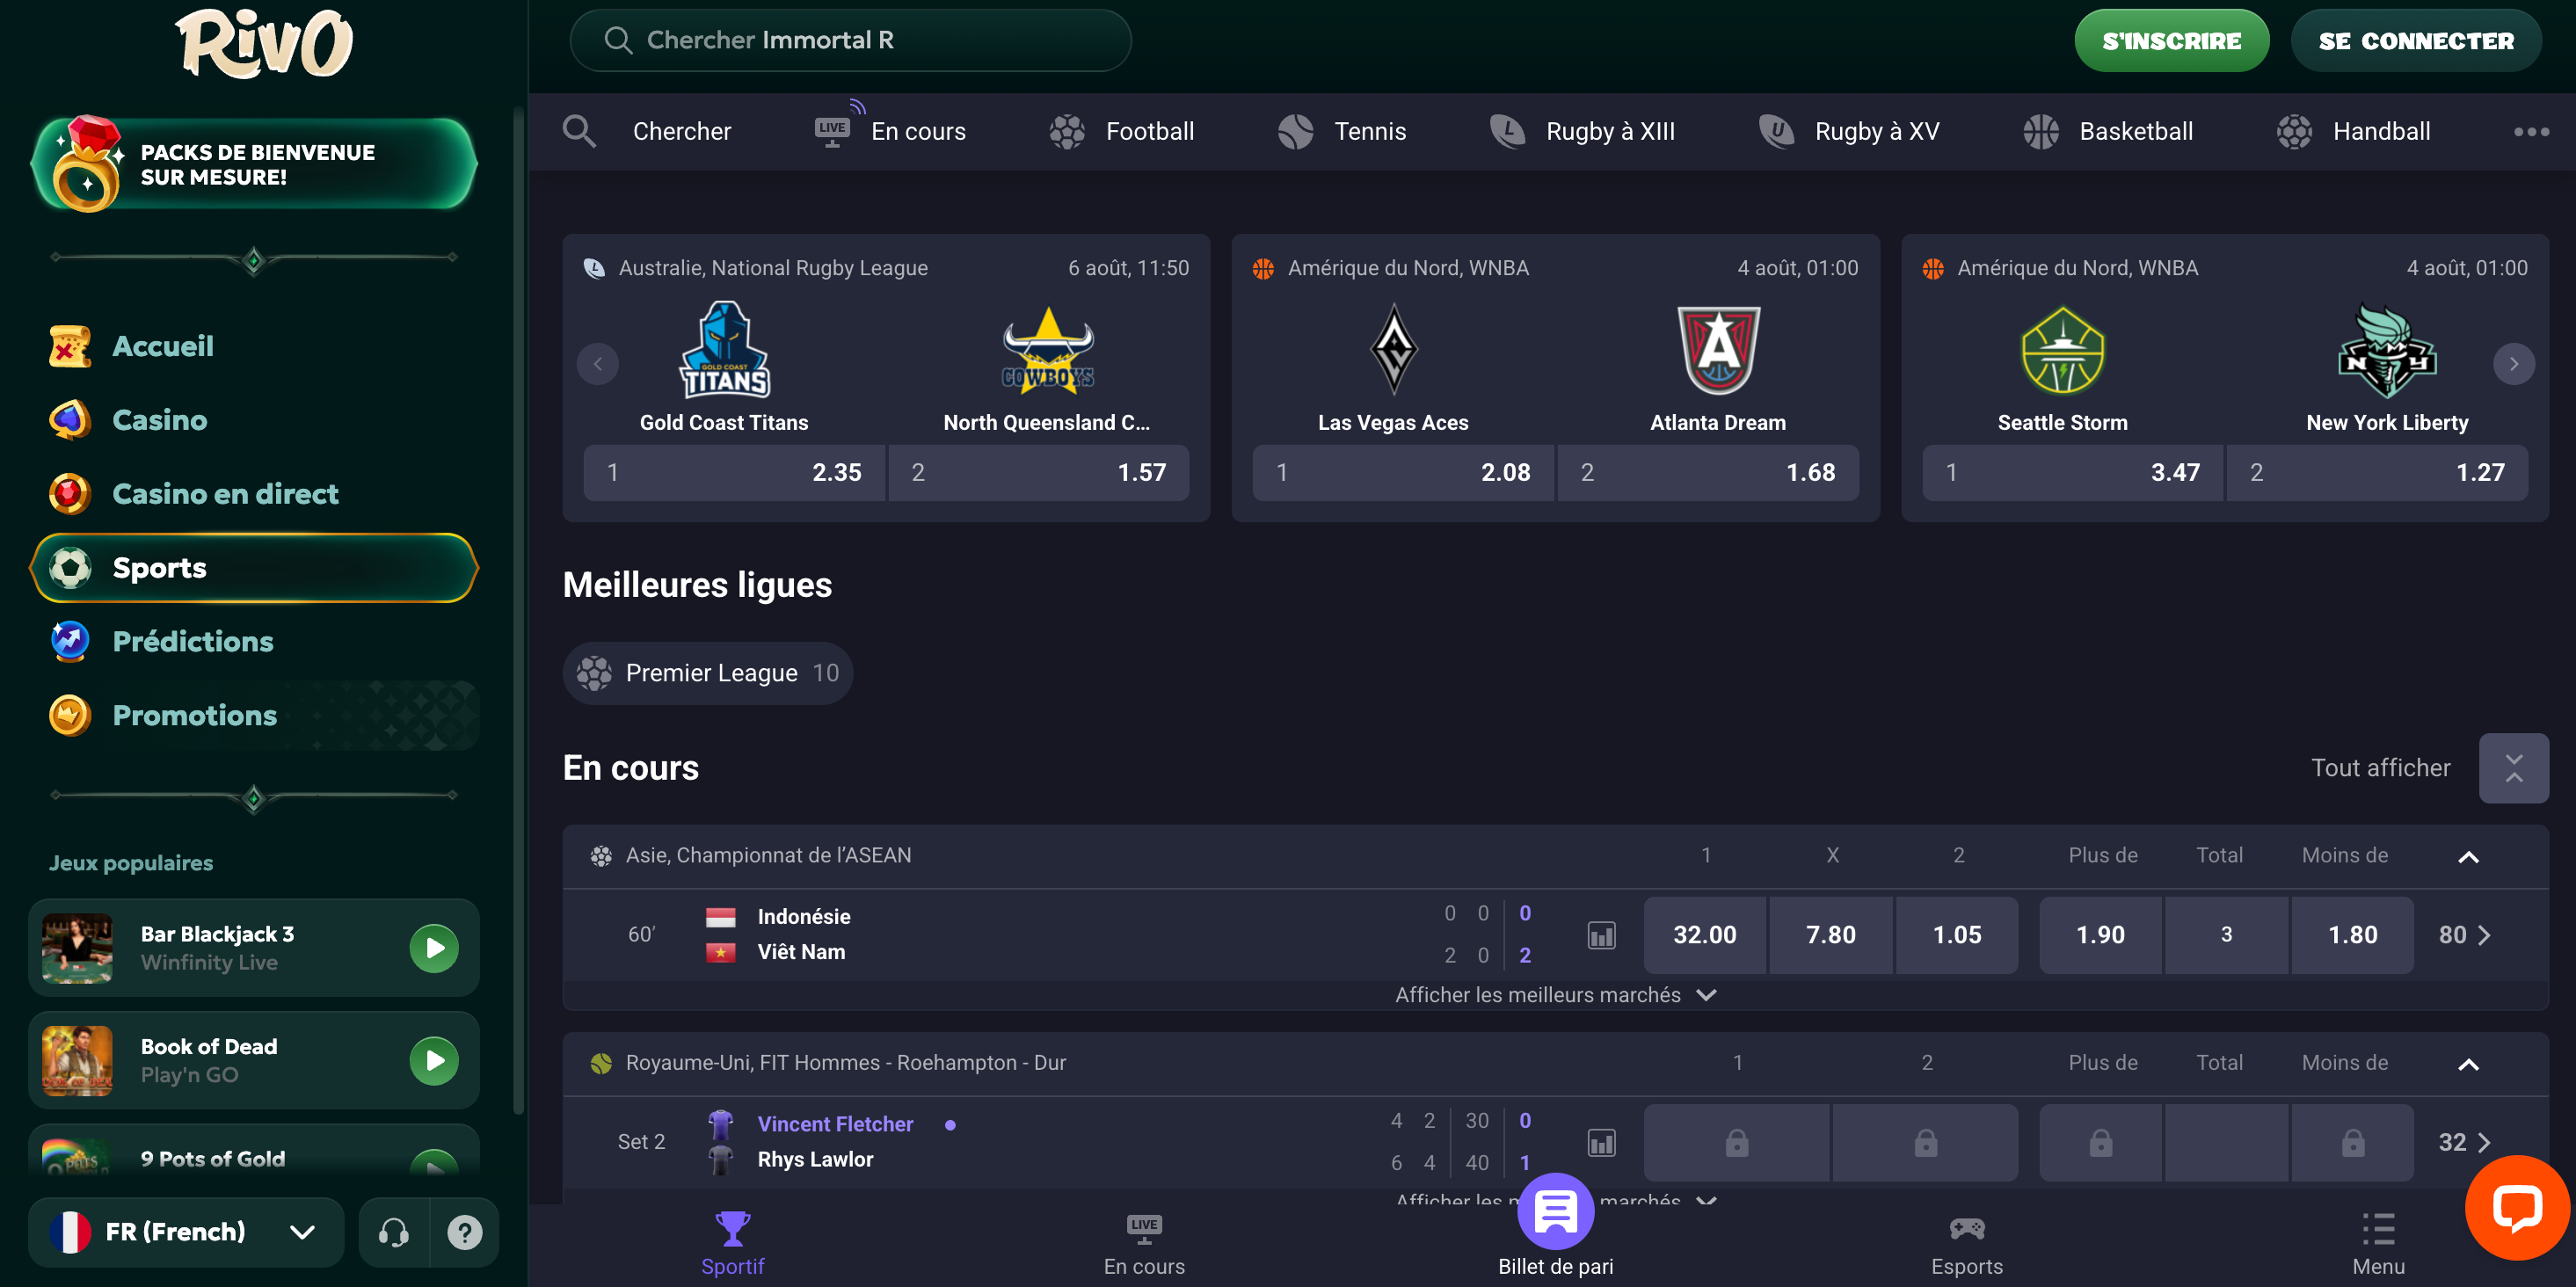Image resolution: width=2576 pixels, height=1287 pixels.
Task: Click the SE CONNECTER button
Action: pos(2415,41)
